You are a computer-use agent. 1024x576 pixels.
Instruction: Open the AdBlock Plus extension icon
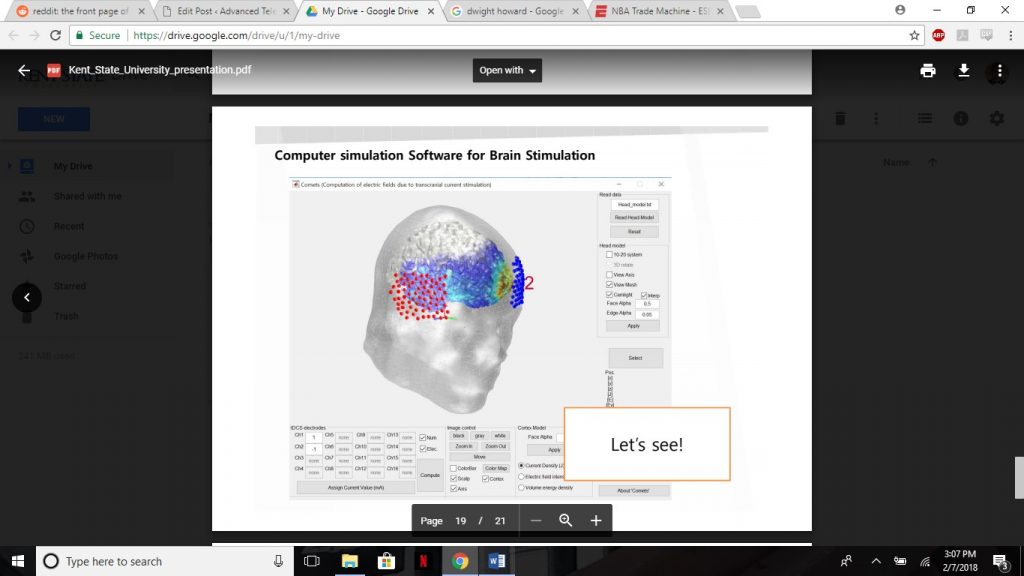tap(938, 35)
